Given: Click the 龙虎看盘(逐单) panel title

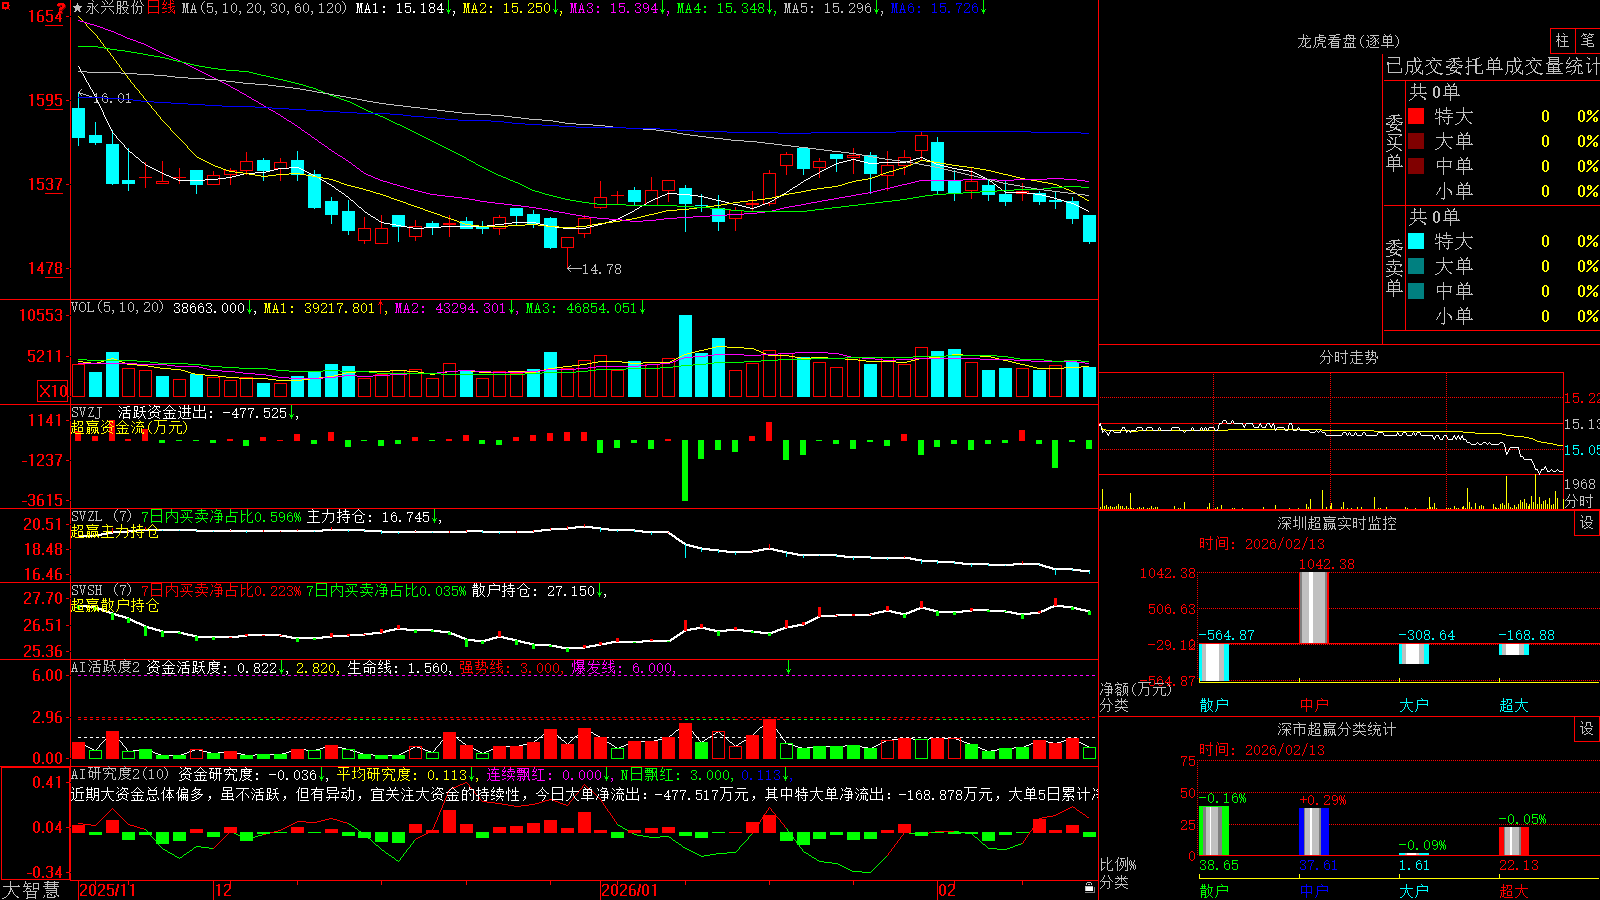Looking at the screenshot, I should tap(1348, 41).
